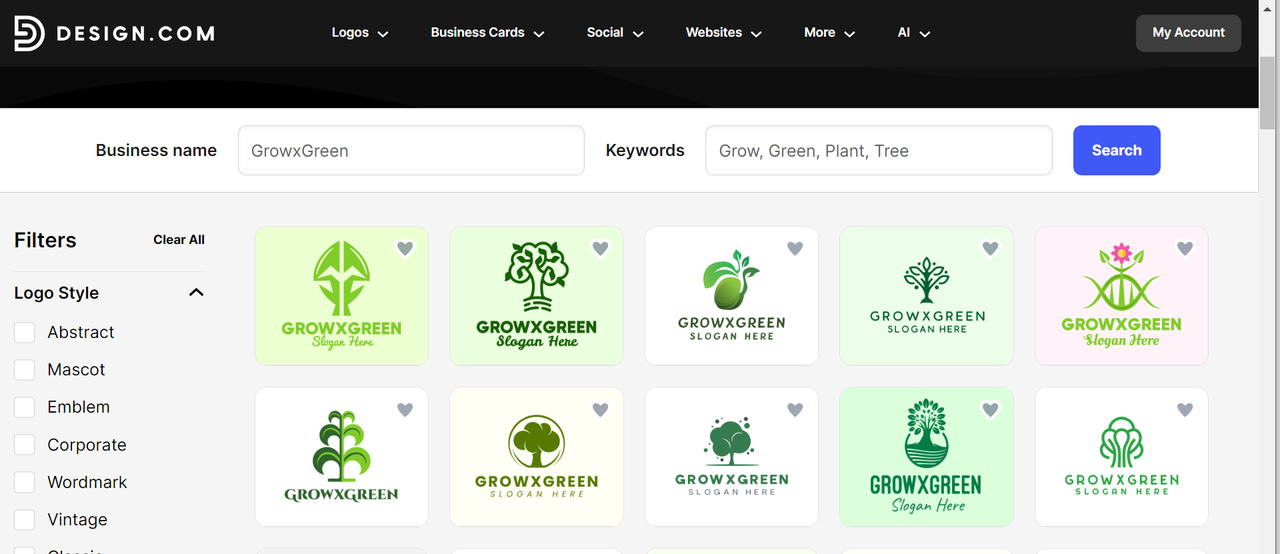Select the Wordmark filter checkbox
Viewport: 1280px width, 554px height.
pos(25,482)
